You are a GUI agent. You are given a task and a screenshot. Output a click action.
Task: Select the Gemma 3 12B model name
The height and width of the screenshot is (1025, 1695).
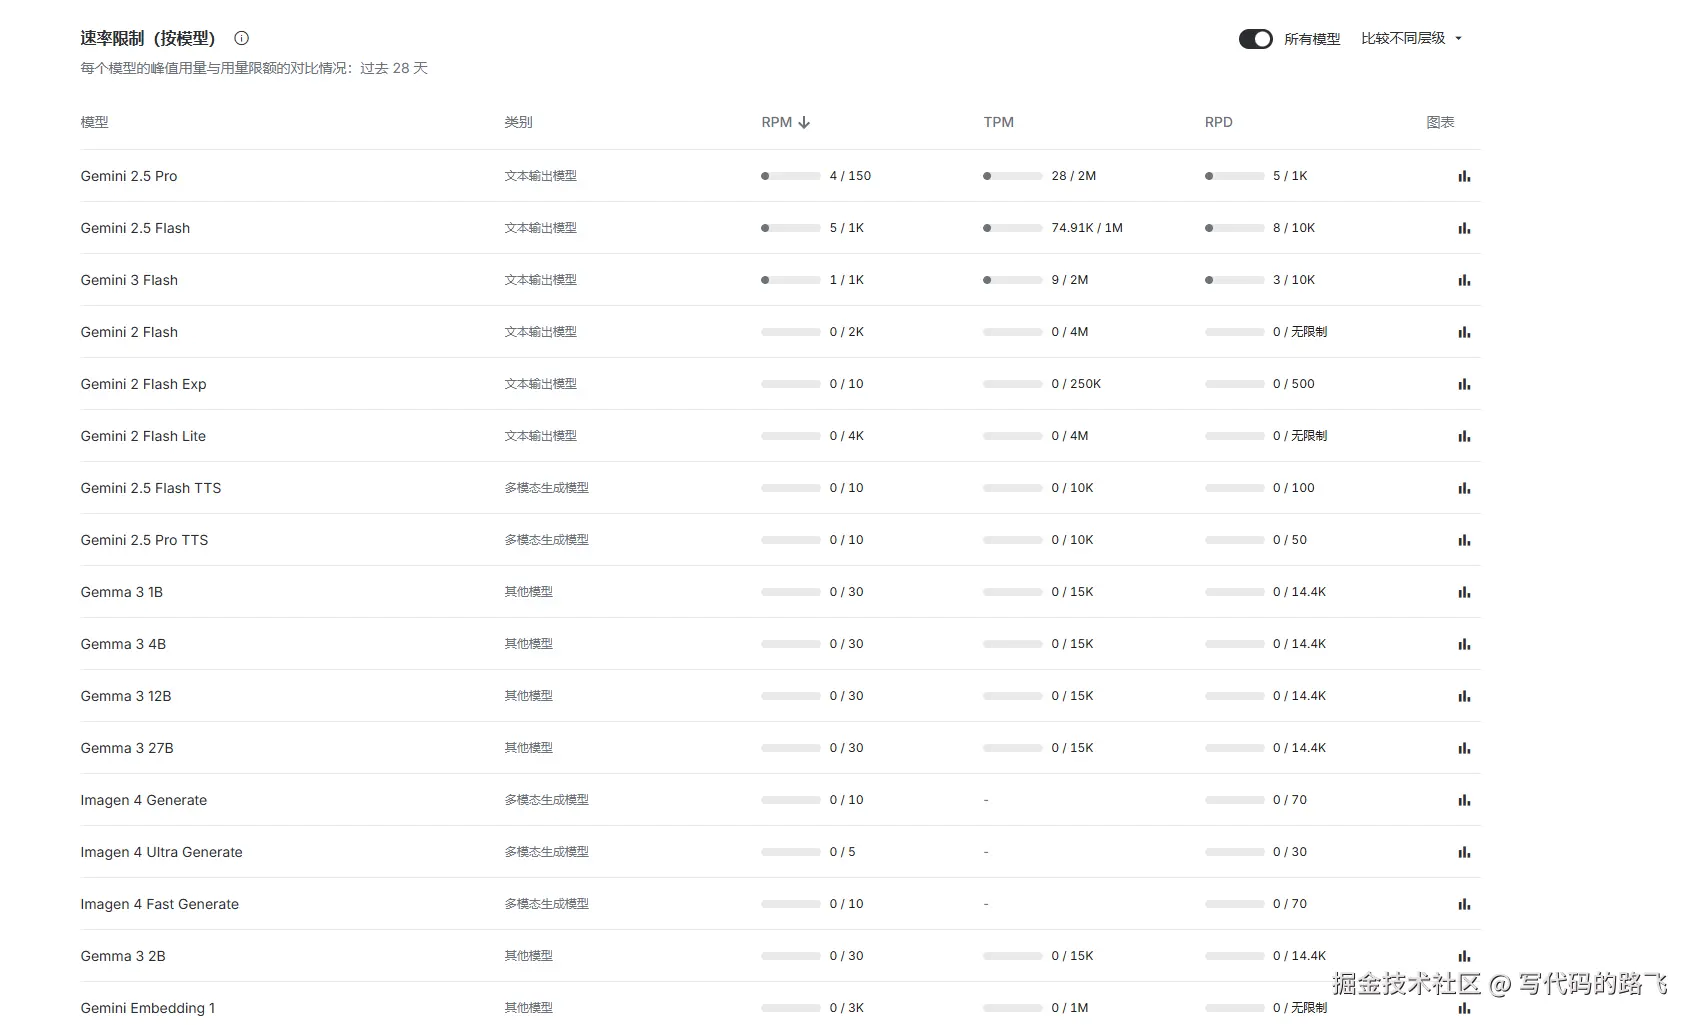click(x=126, y=696)
